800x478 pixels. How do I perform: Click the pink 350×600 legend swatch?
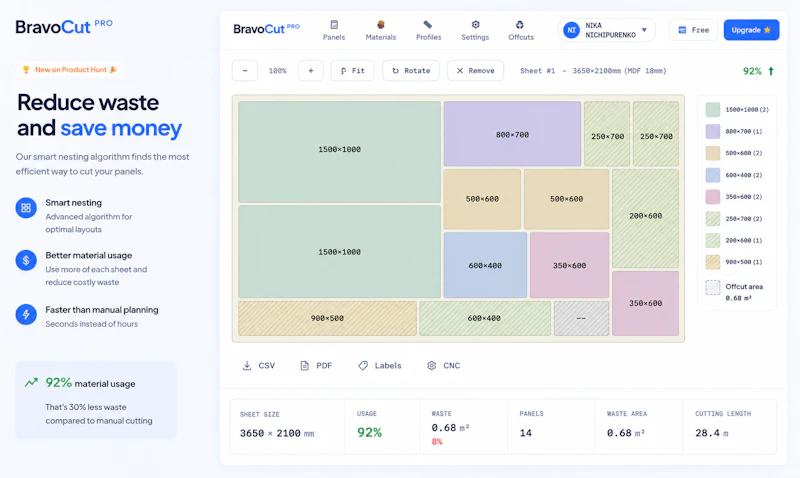(712, 197)
